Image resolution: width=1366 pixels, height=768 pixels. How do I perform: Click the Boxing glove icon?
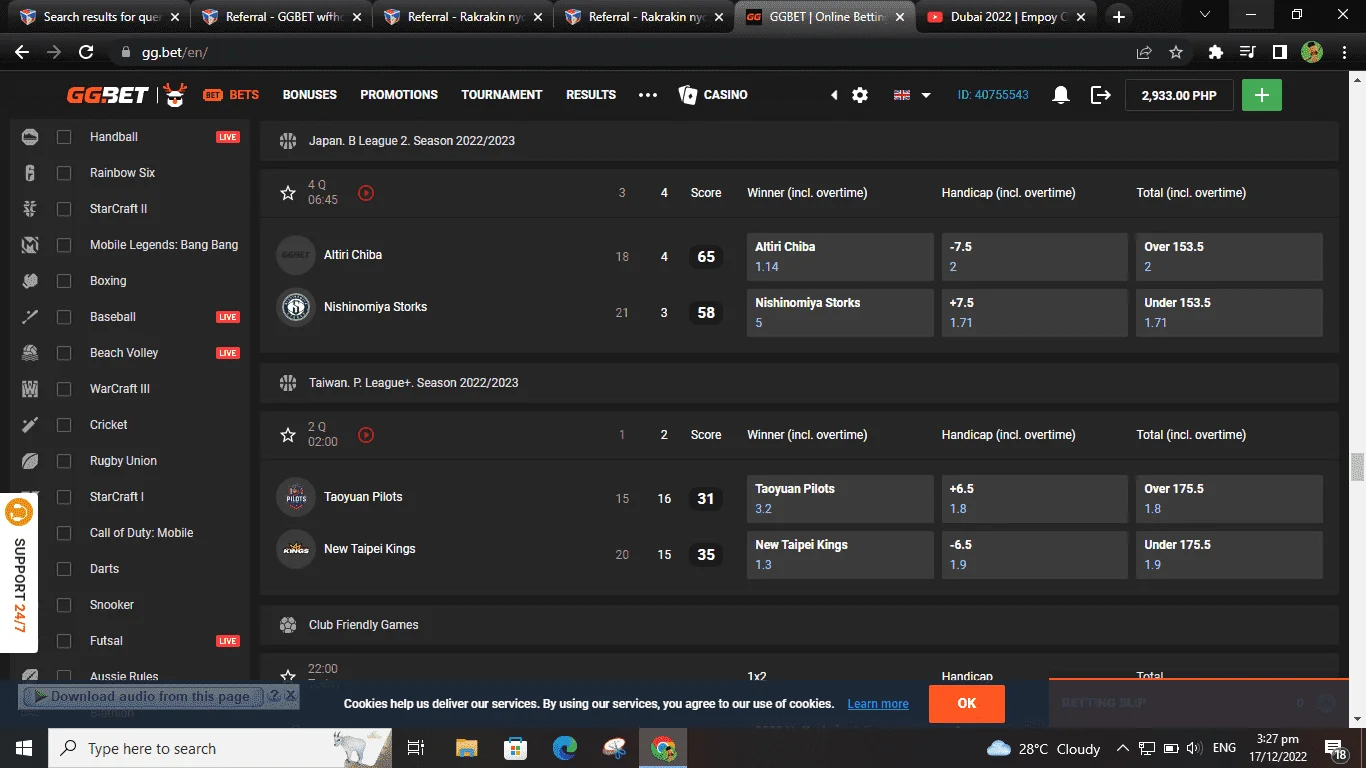click(30, 281)
